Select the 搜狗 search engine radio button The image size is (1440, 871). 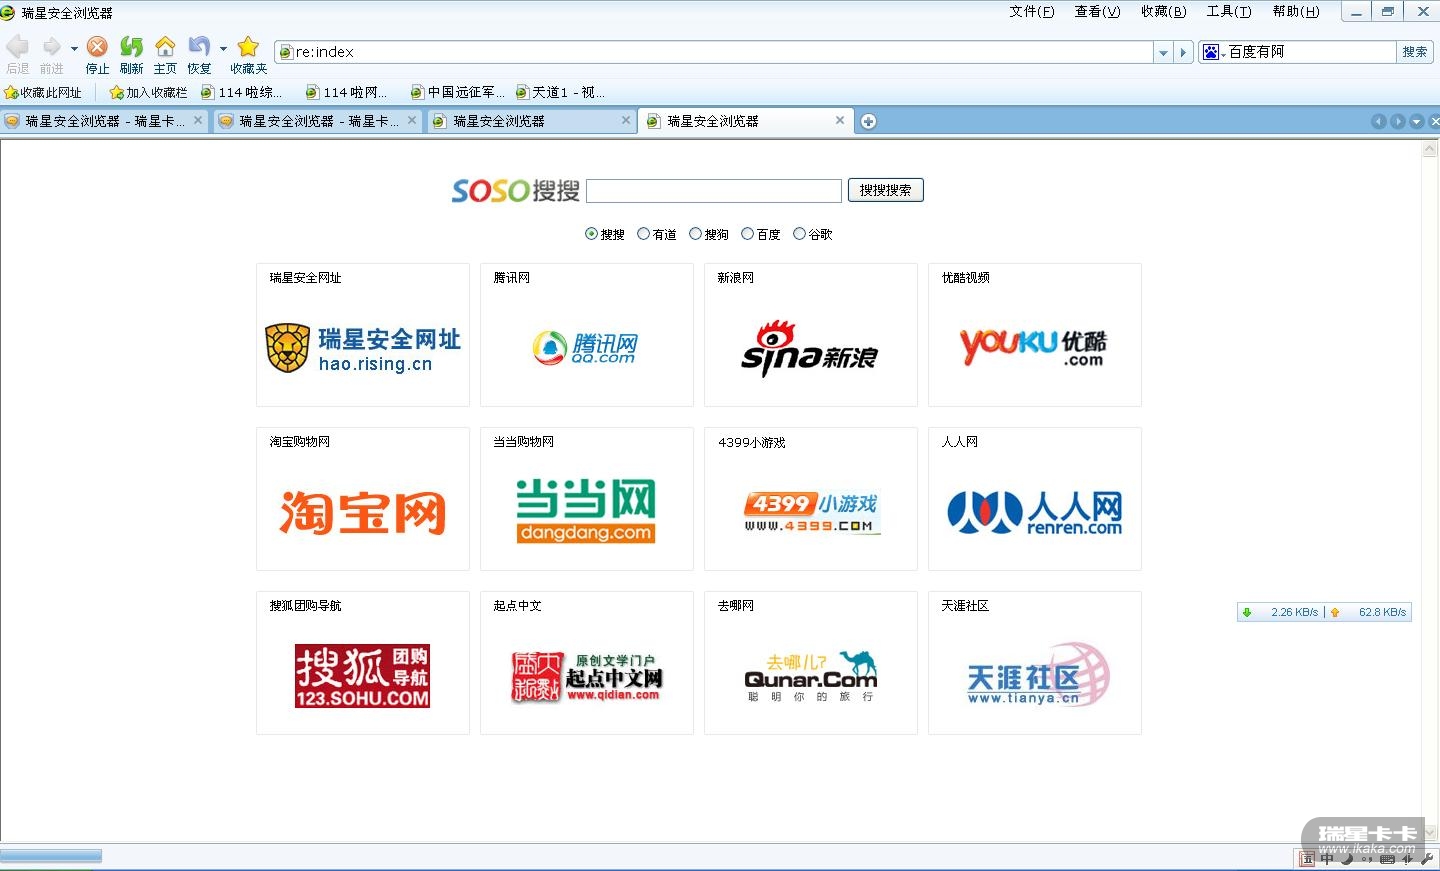click(695, 234)
